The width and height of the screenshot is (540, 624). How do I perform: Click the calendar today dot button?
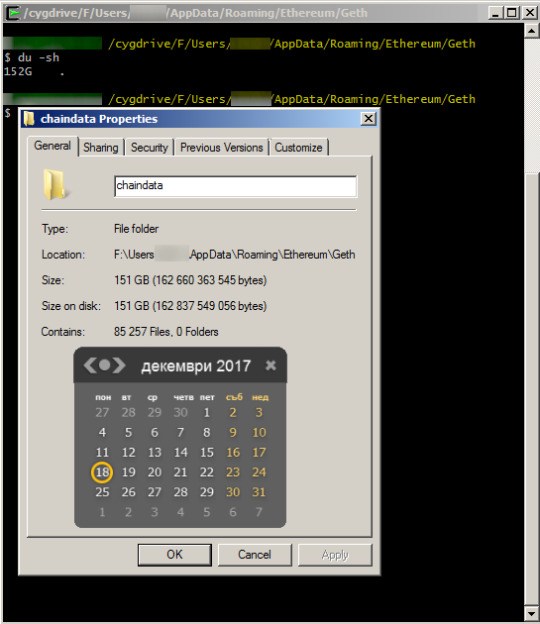[104, 365]
